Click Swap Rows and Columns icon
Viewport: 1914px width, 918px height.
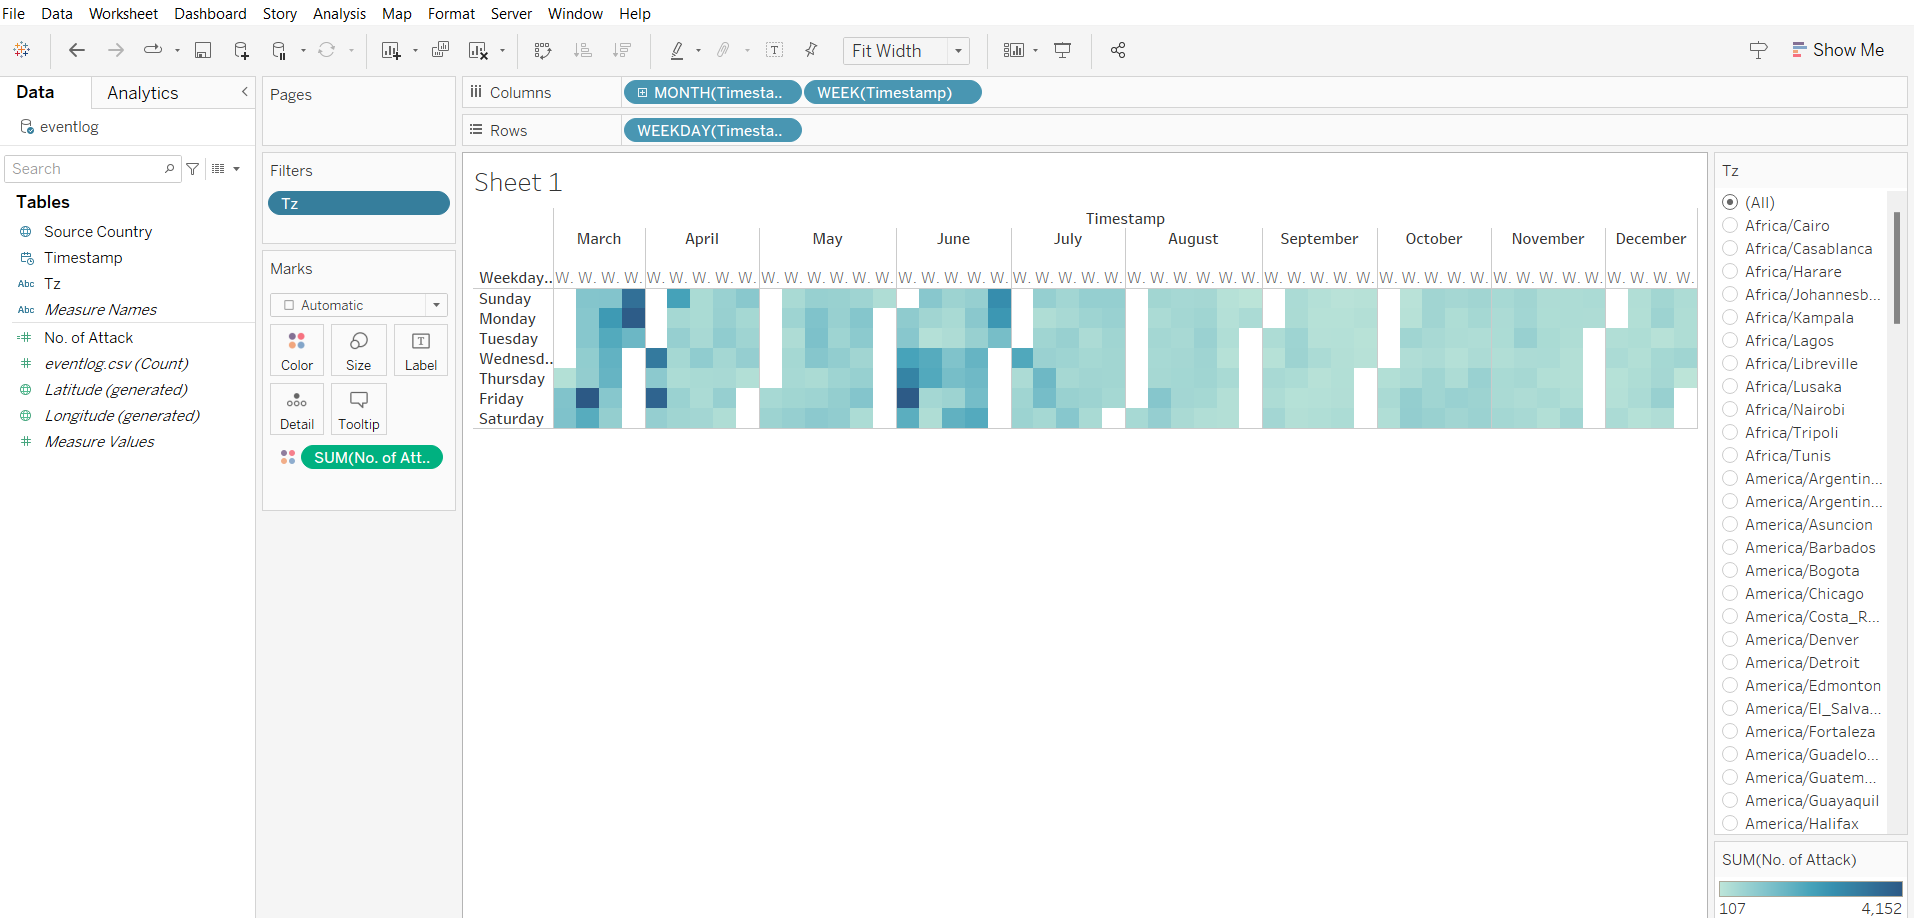tap(543, 51)
